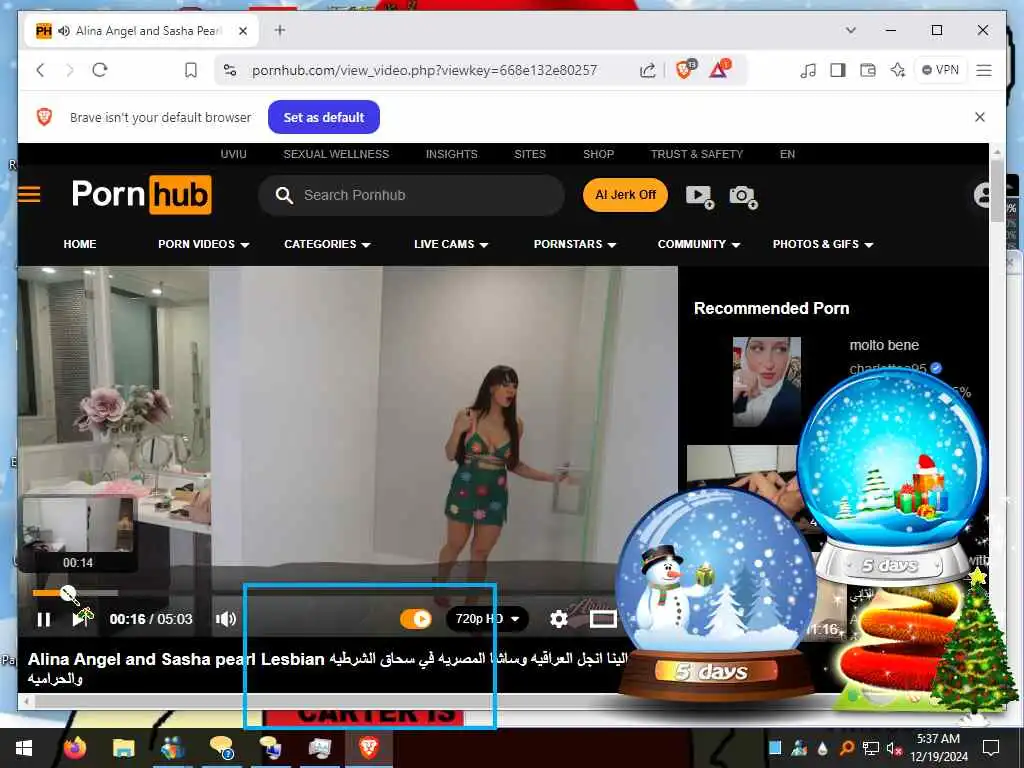Open Leo AI assistant icon
Viewport: 1024px width, 768px height.
[898, 70]
